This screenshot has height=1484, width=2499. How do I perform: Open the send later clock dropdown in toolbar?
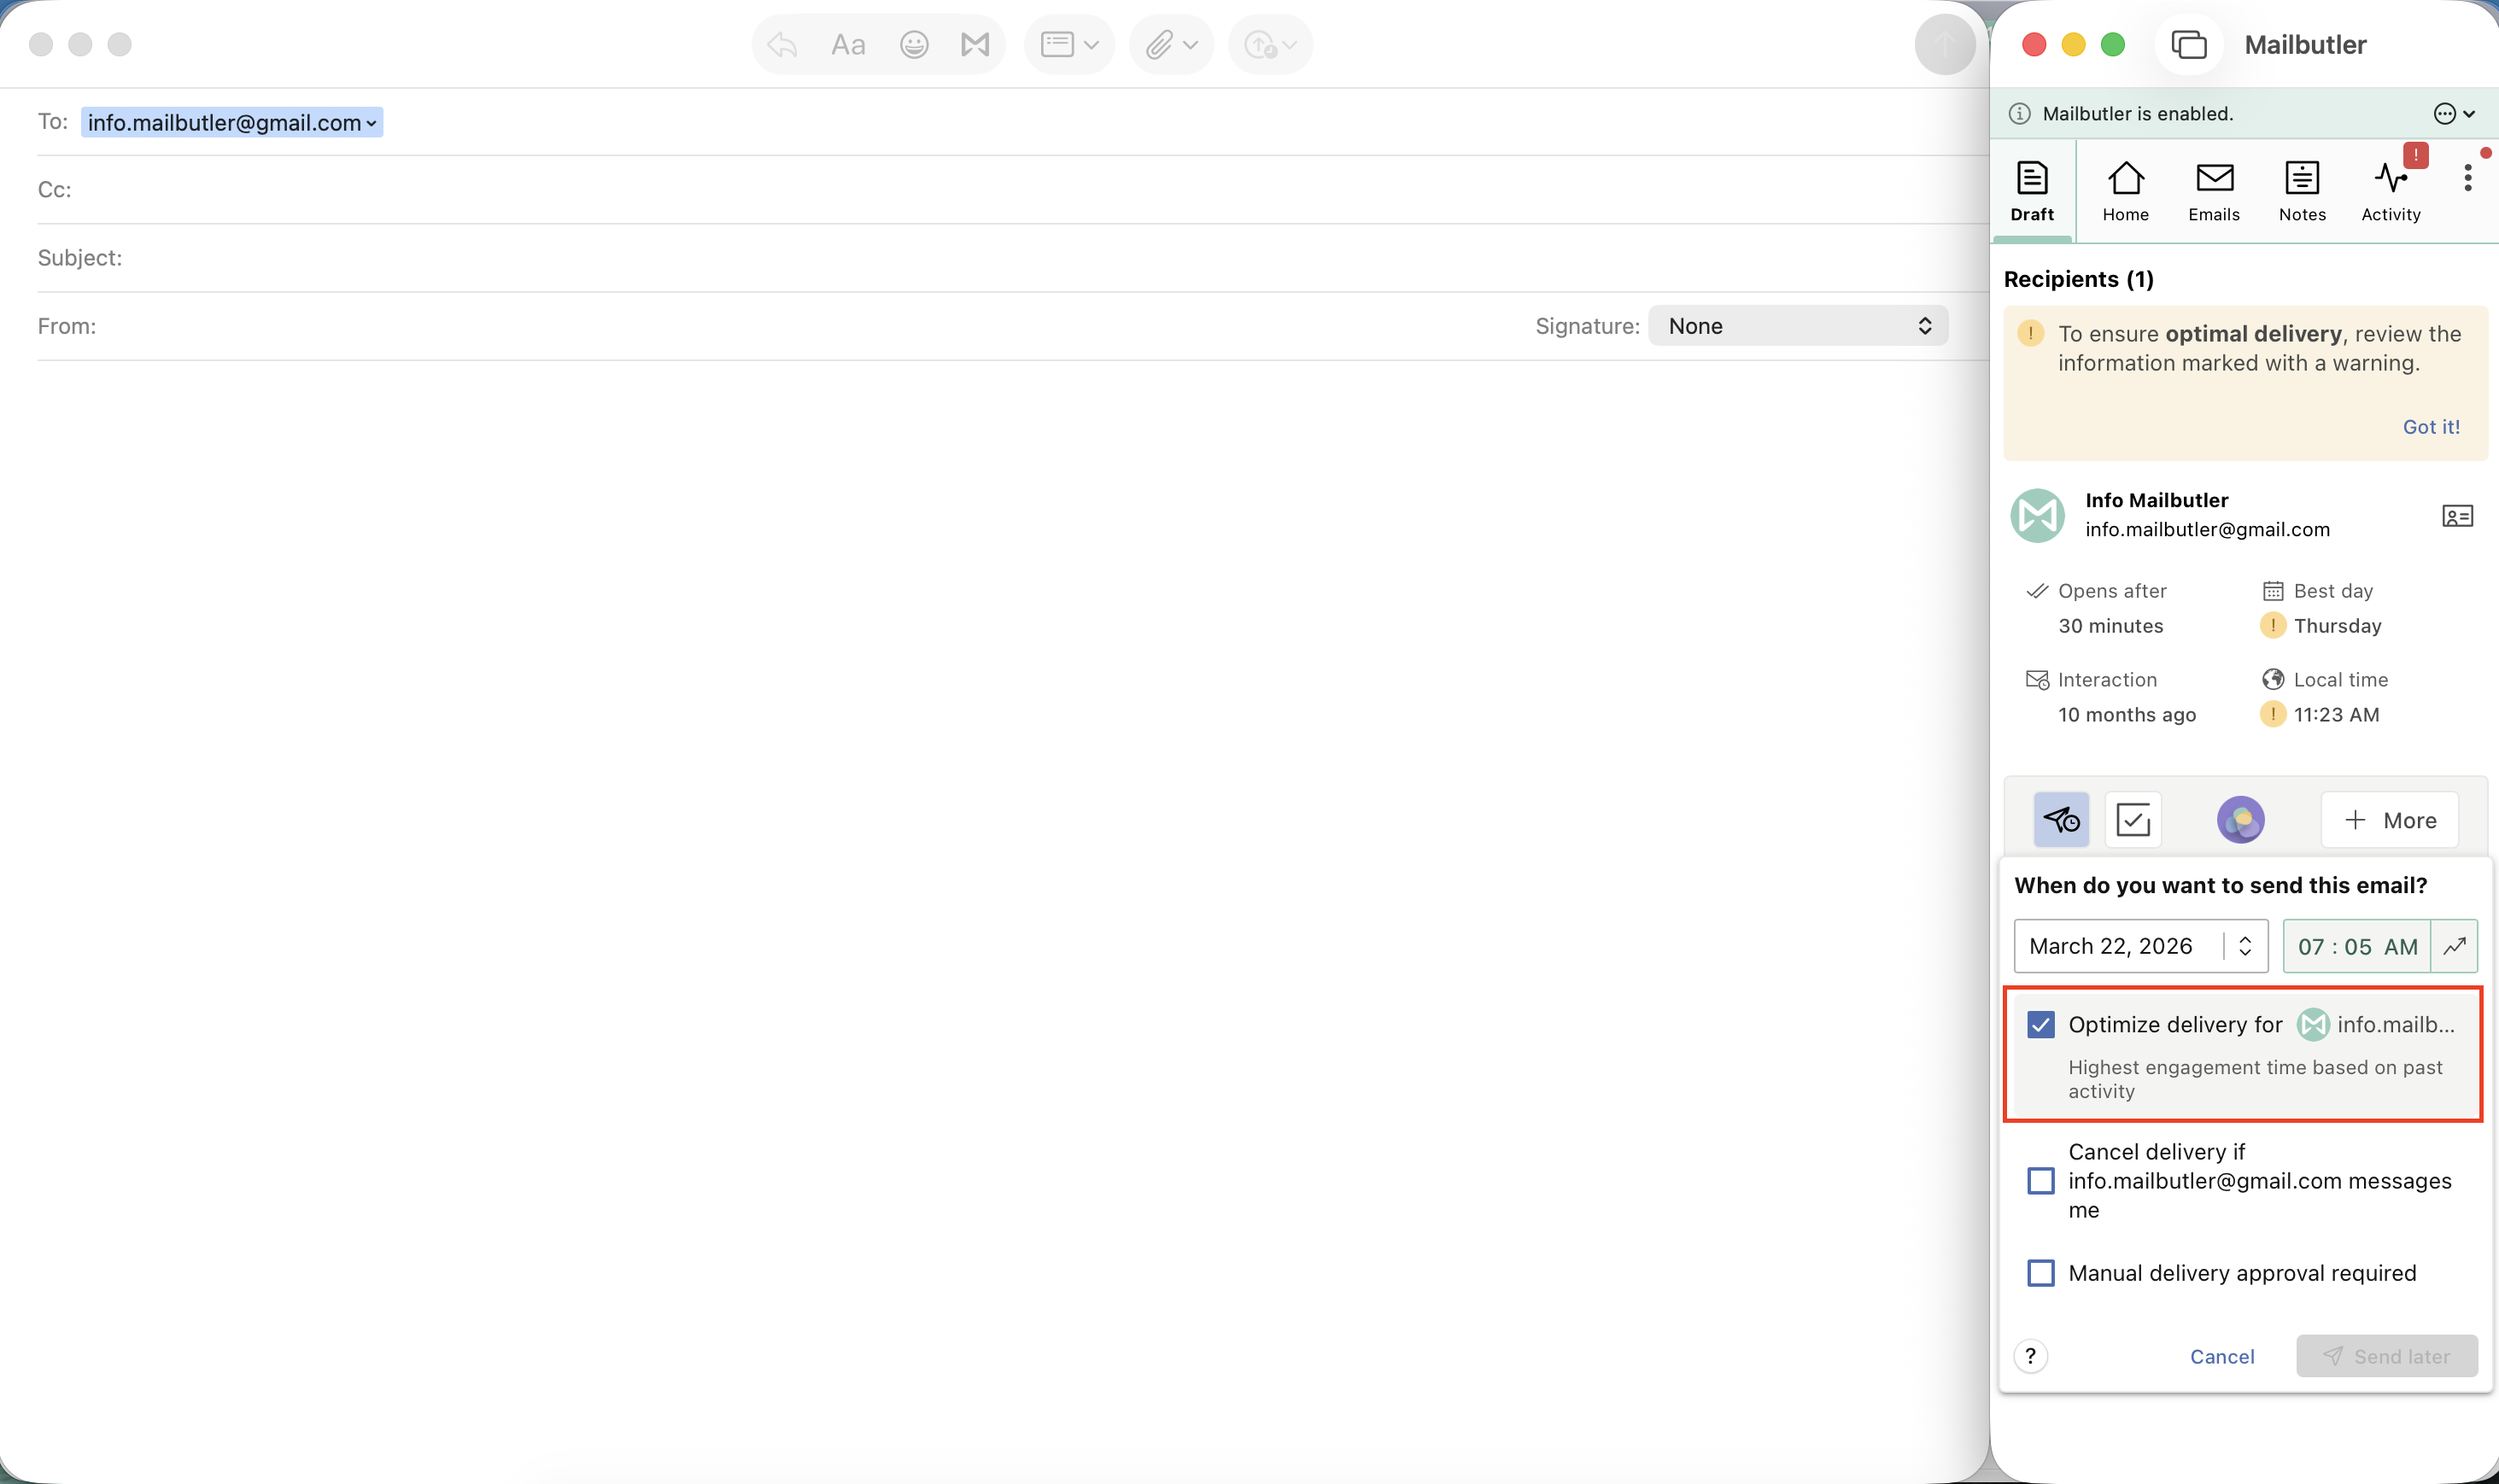[x=1270, y=44]
